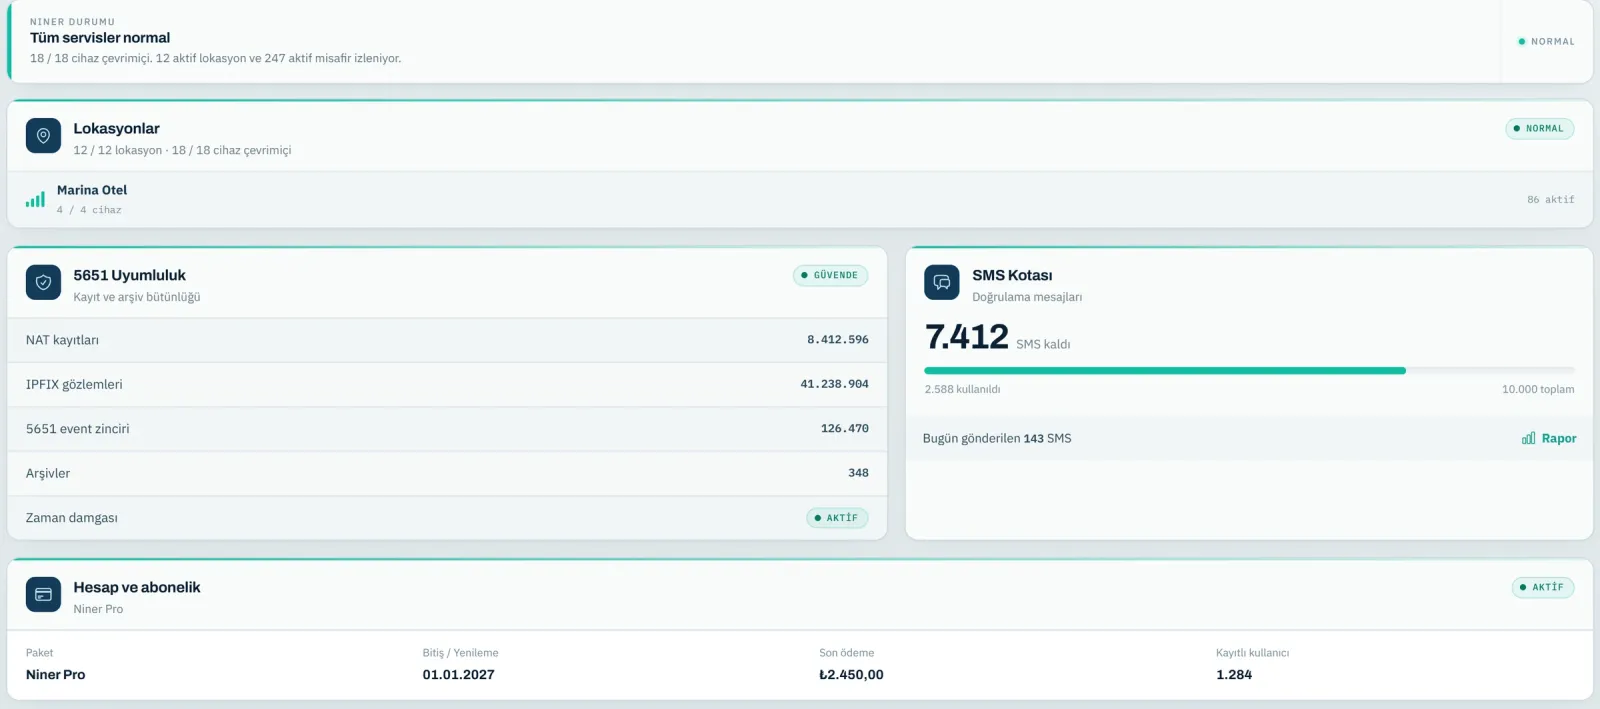Click the "Hesap ve abonelik" title
This screenshot has height=709, width=1600.
point(137,588)
